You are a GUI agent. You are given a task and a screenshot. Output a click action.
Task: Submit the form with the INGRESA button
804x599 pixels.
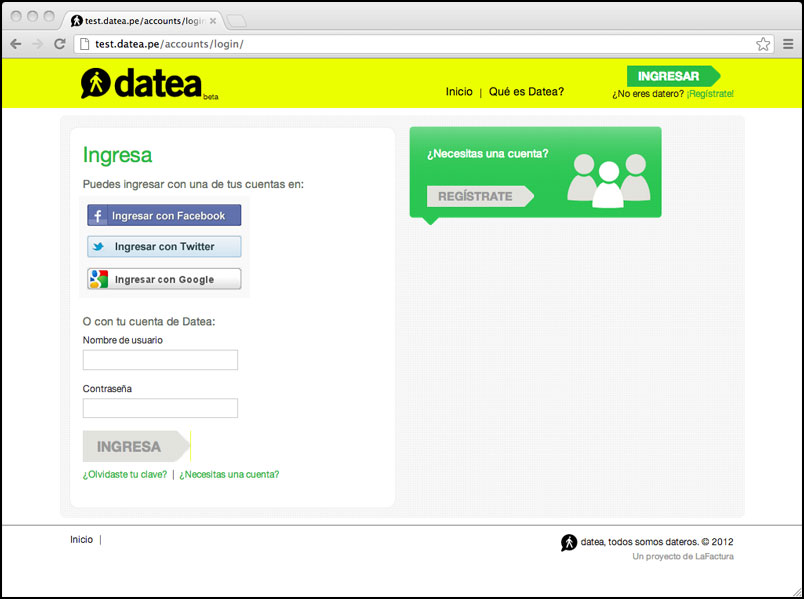coord(136,446)
